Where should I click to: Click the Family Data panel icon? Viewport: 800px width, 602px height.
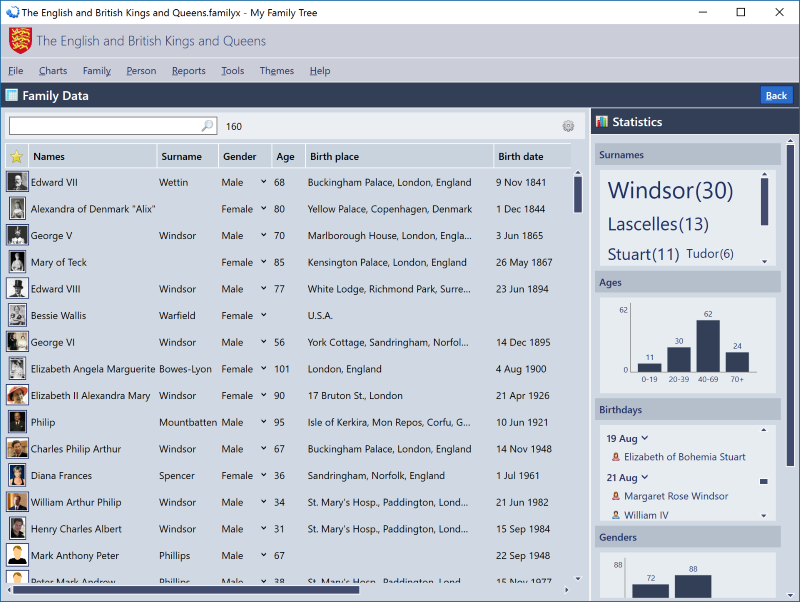click(x=11, y=96)
